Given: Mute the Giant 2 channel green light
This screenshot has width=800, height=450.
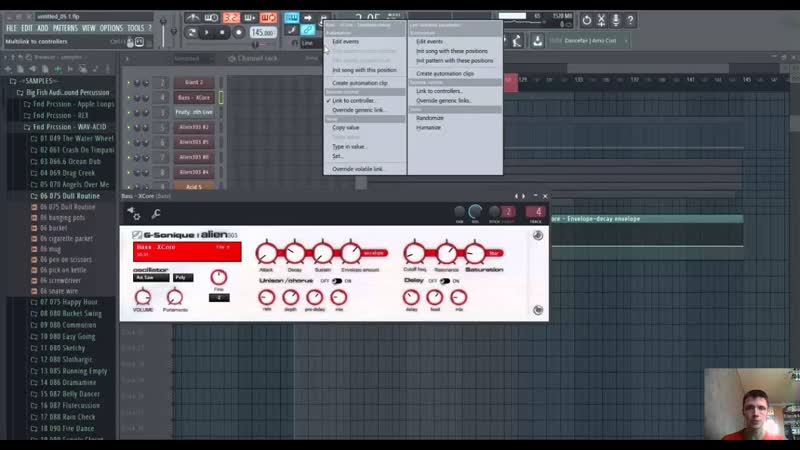Looking at the screenshot, I should (129, 83).
